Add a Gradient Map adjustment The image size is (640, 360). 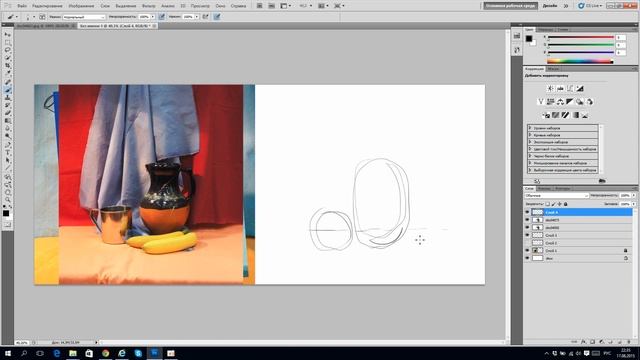pyautogui.click(x=576, y=115)
